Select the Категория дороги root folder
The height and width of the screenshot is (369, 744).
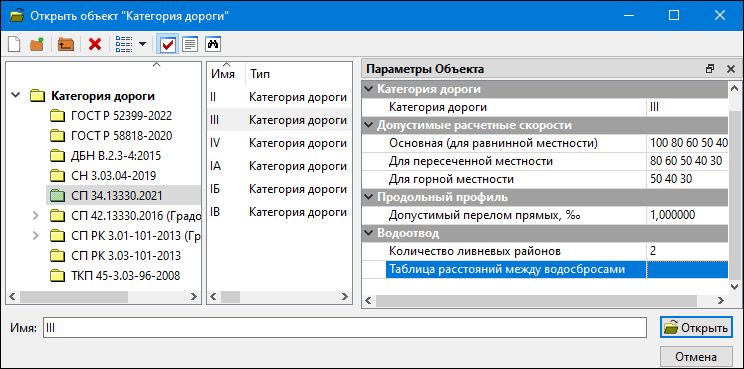pyautogui.click(x=102, y=96)
